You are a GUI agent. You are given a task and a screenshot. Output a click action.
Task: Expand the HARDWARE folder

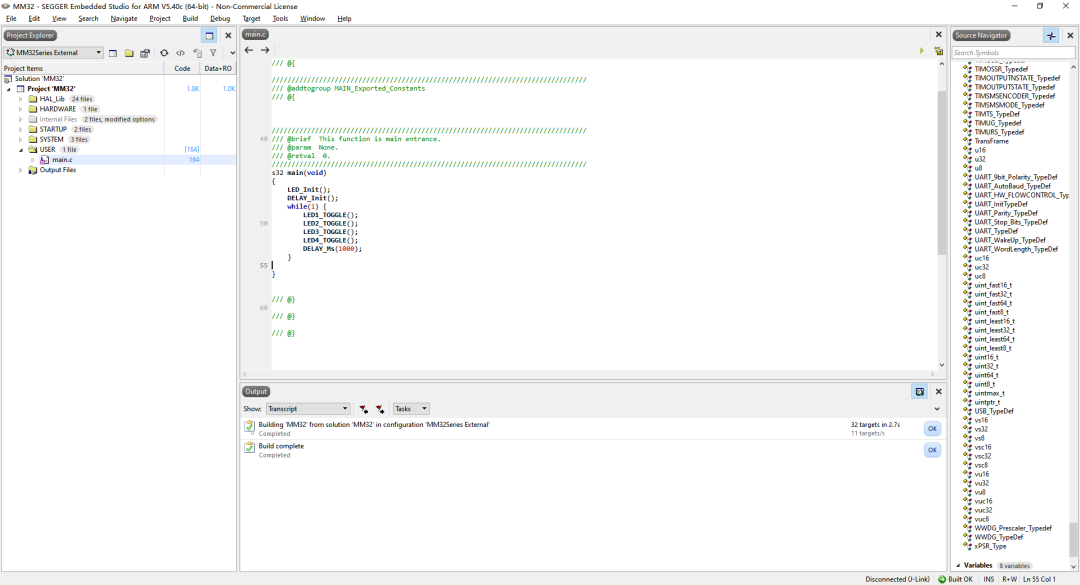(x=21, y=110)
